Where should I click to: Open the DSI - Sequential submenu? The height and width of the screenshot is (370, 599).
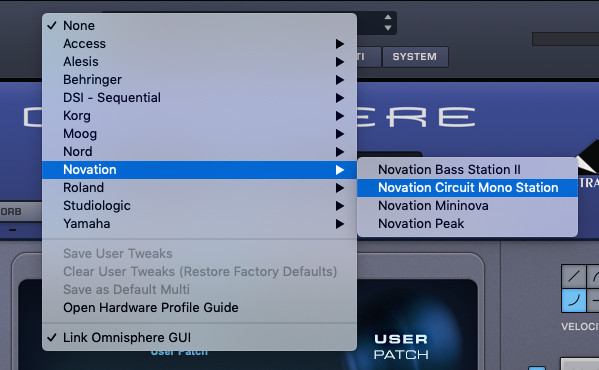[x=199, y=97]
